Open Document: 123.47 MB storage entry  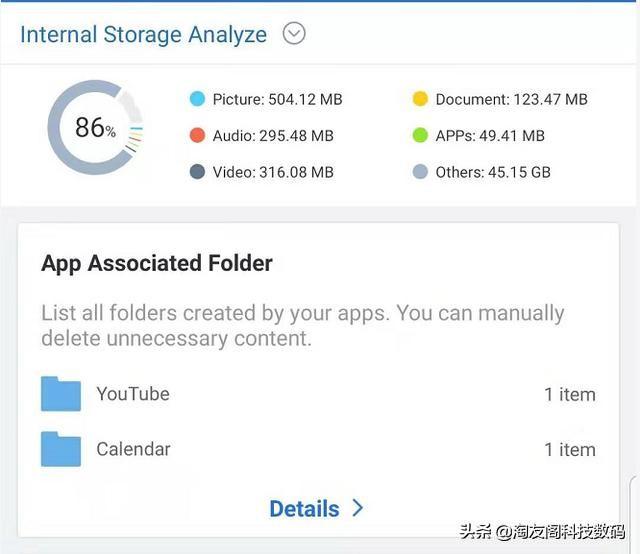[x=511, y=99]
